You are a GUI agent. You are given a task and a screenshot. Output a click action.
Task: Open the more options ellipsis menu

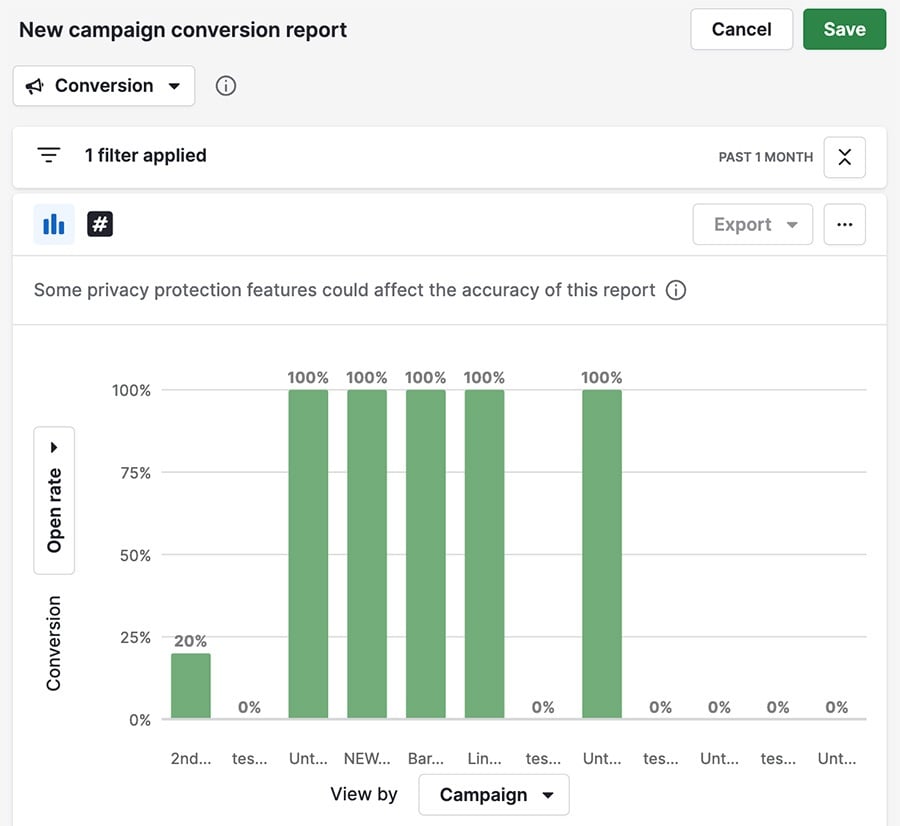(845, 224)
